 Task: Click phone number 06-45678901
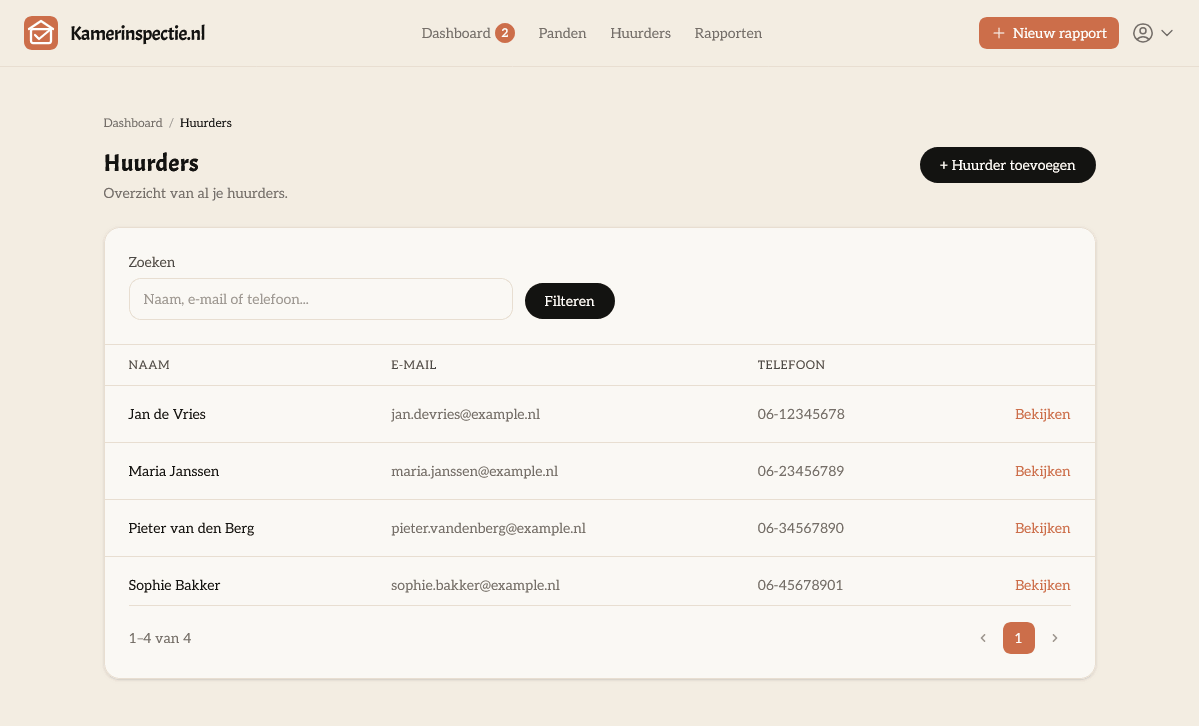[801, 585]
